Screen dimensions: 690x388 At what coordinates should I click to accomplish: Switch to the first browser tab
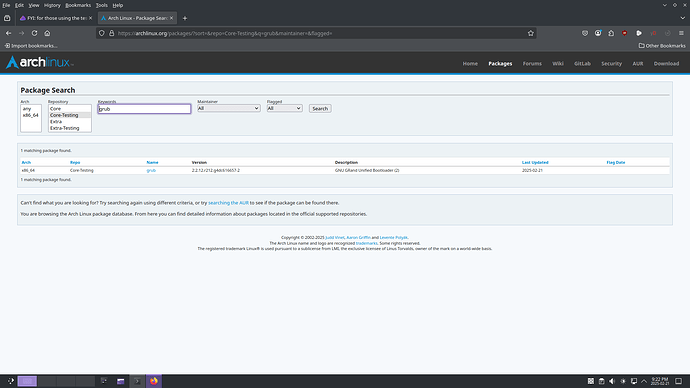tap(56, 18)
